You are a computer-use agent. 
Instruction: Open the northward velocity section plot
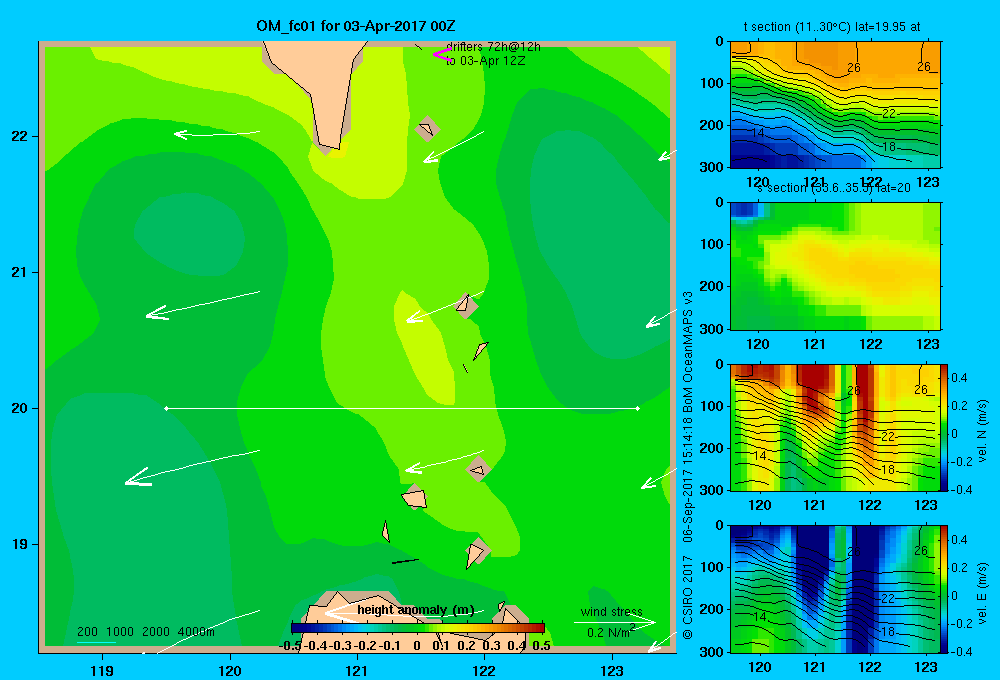[x=835, y=427]
